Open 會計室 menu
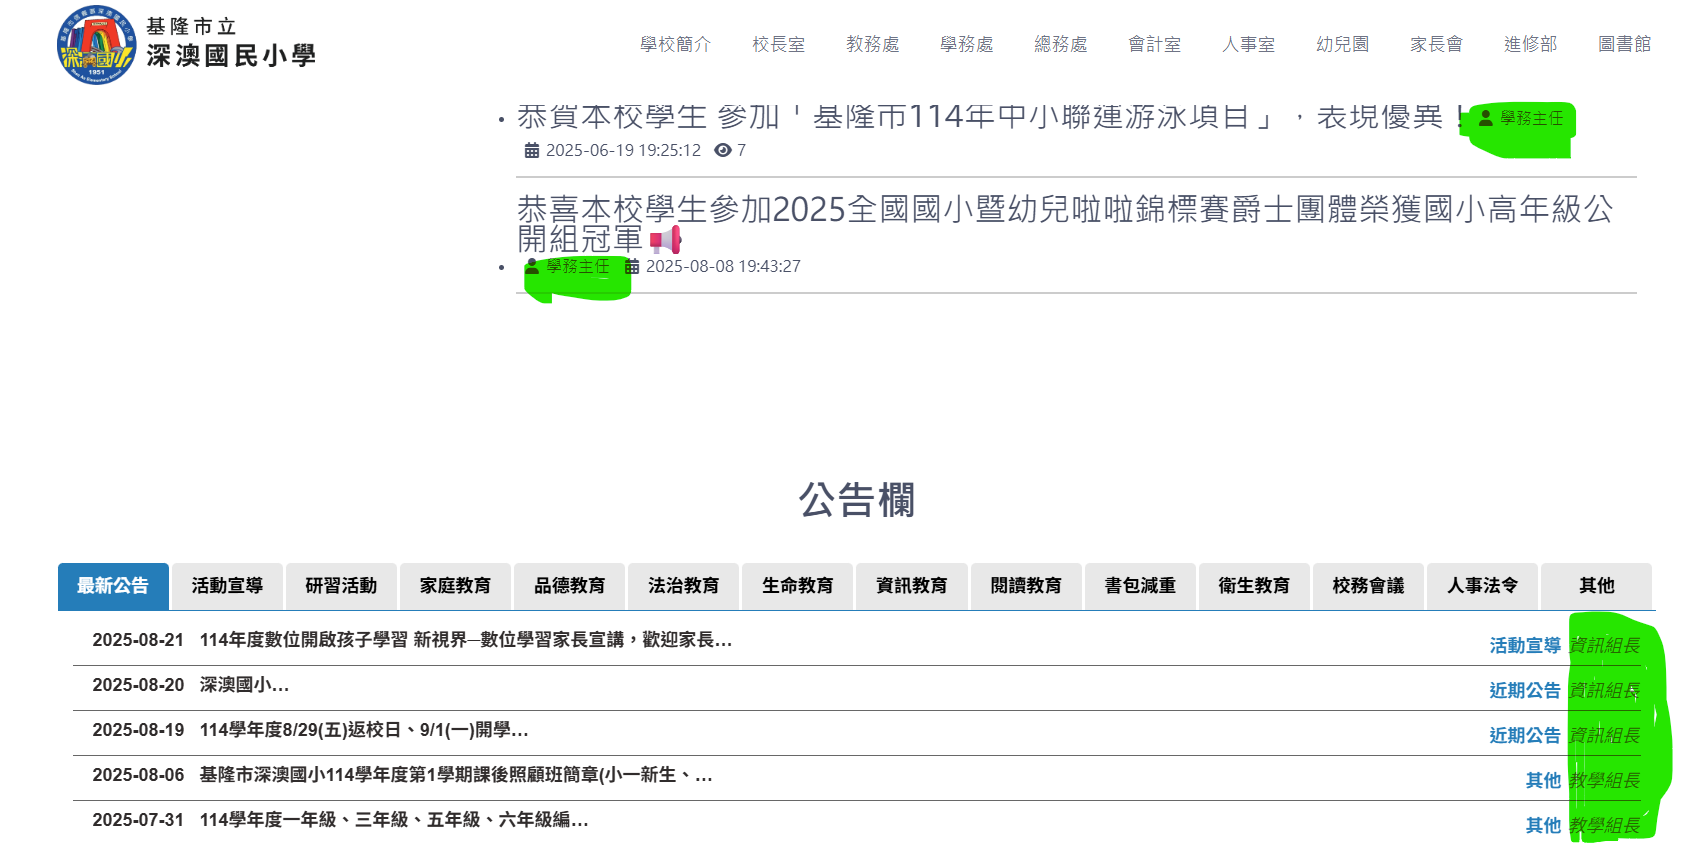 coord(1155,44)
